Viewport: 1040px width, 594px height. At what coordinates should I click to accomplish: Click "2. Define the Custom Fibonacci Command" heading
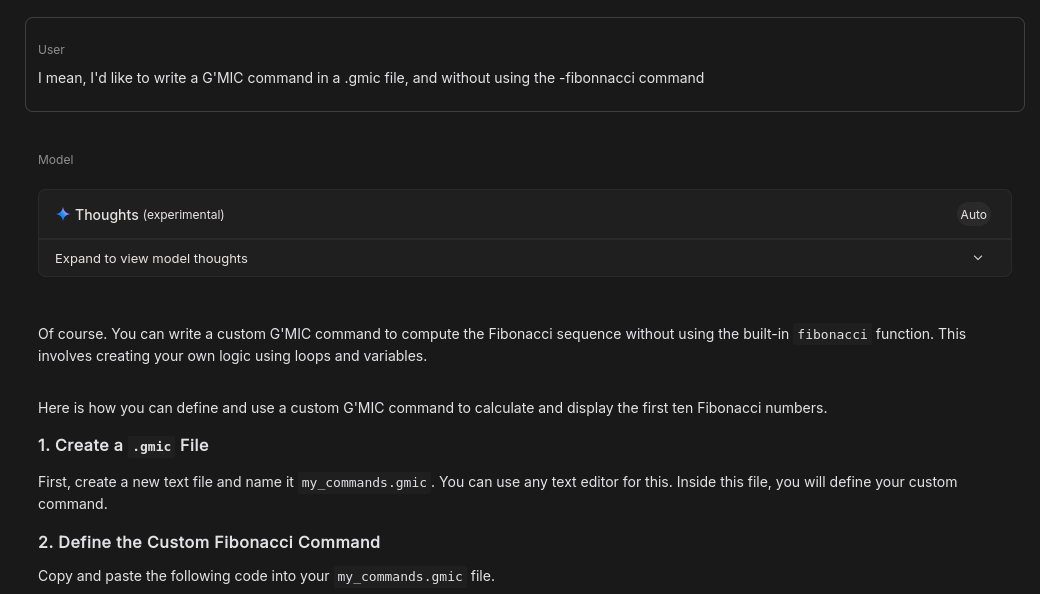pyautogui.click(x=209, y=542)
